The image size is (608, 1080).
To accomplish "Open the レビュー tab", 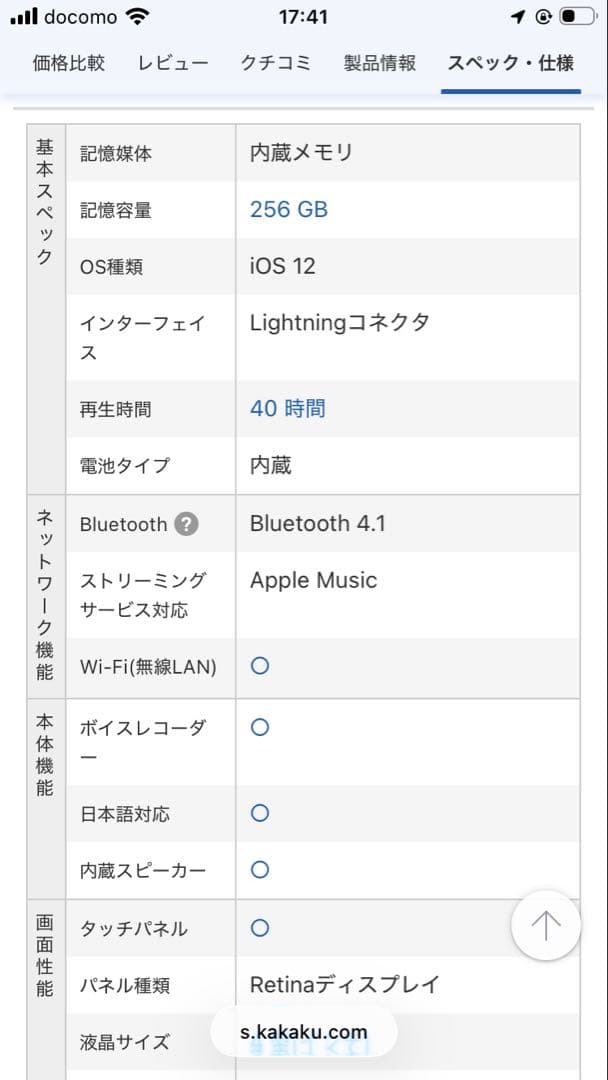I will click(x=172, y=62).
